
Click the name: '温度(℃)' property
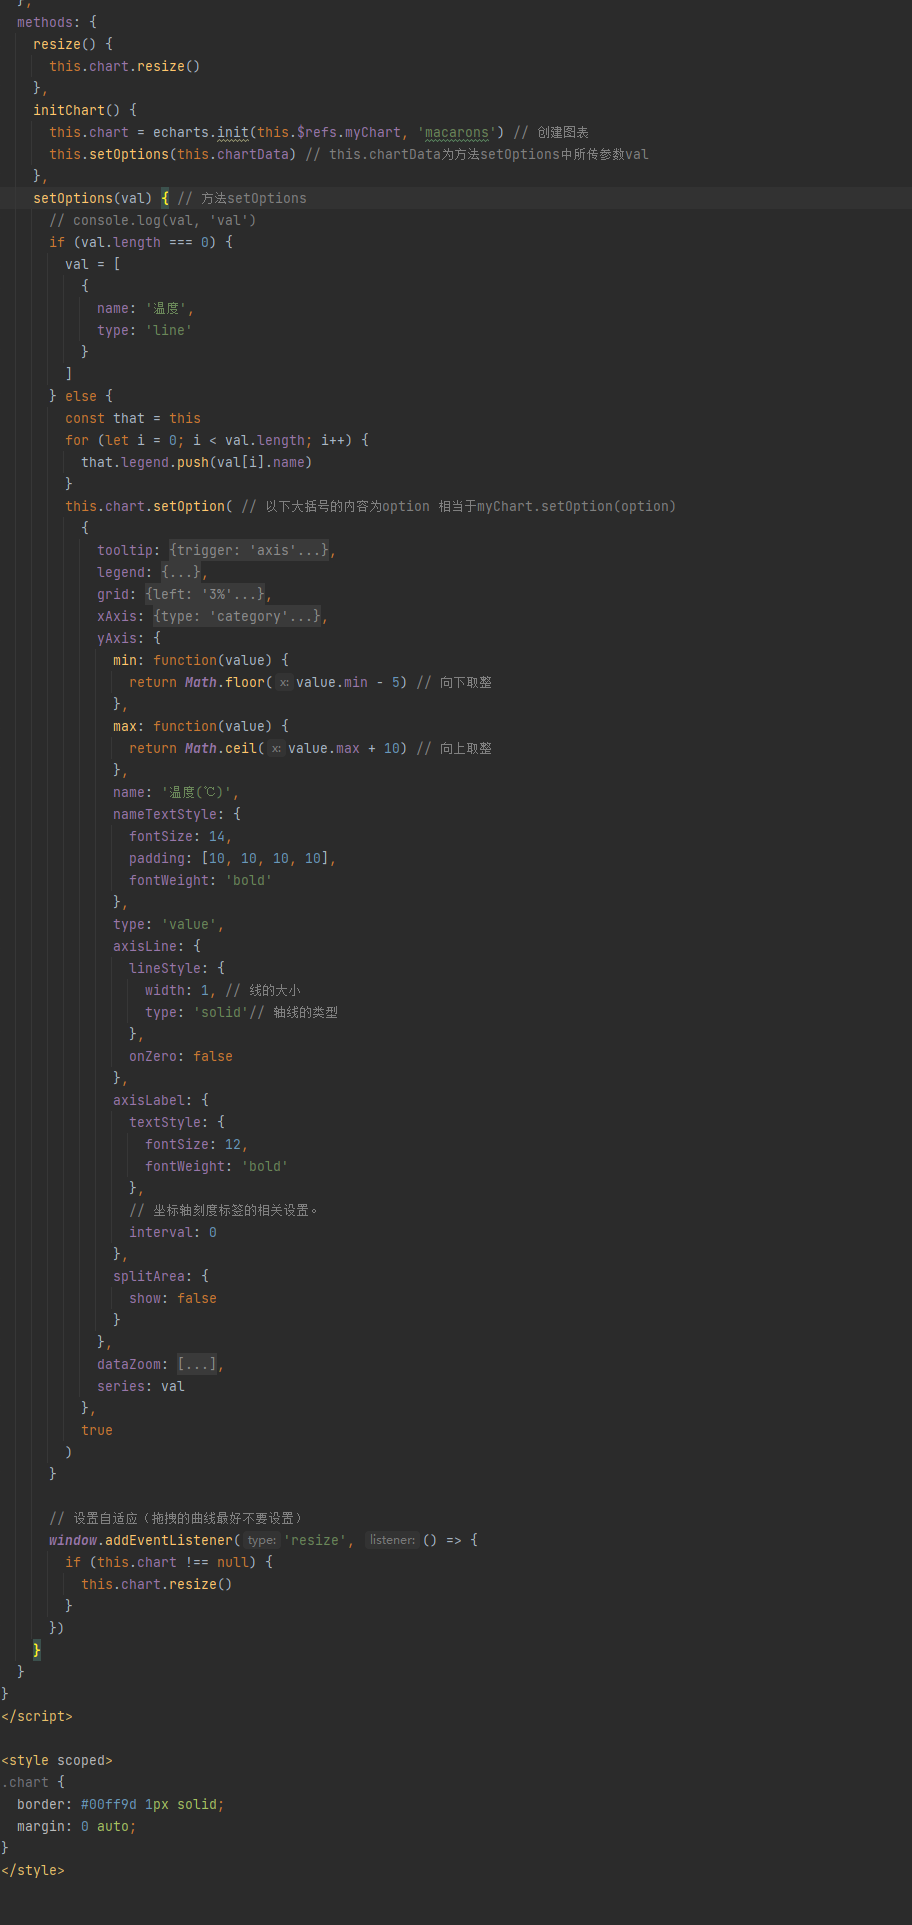point(176,792)
